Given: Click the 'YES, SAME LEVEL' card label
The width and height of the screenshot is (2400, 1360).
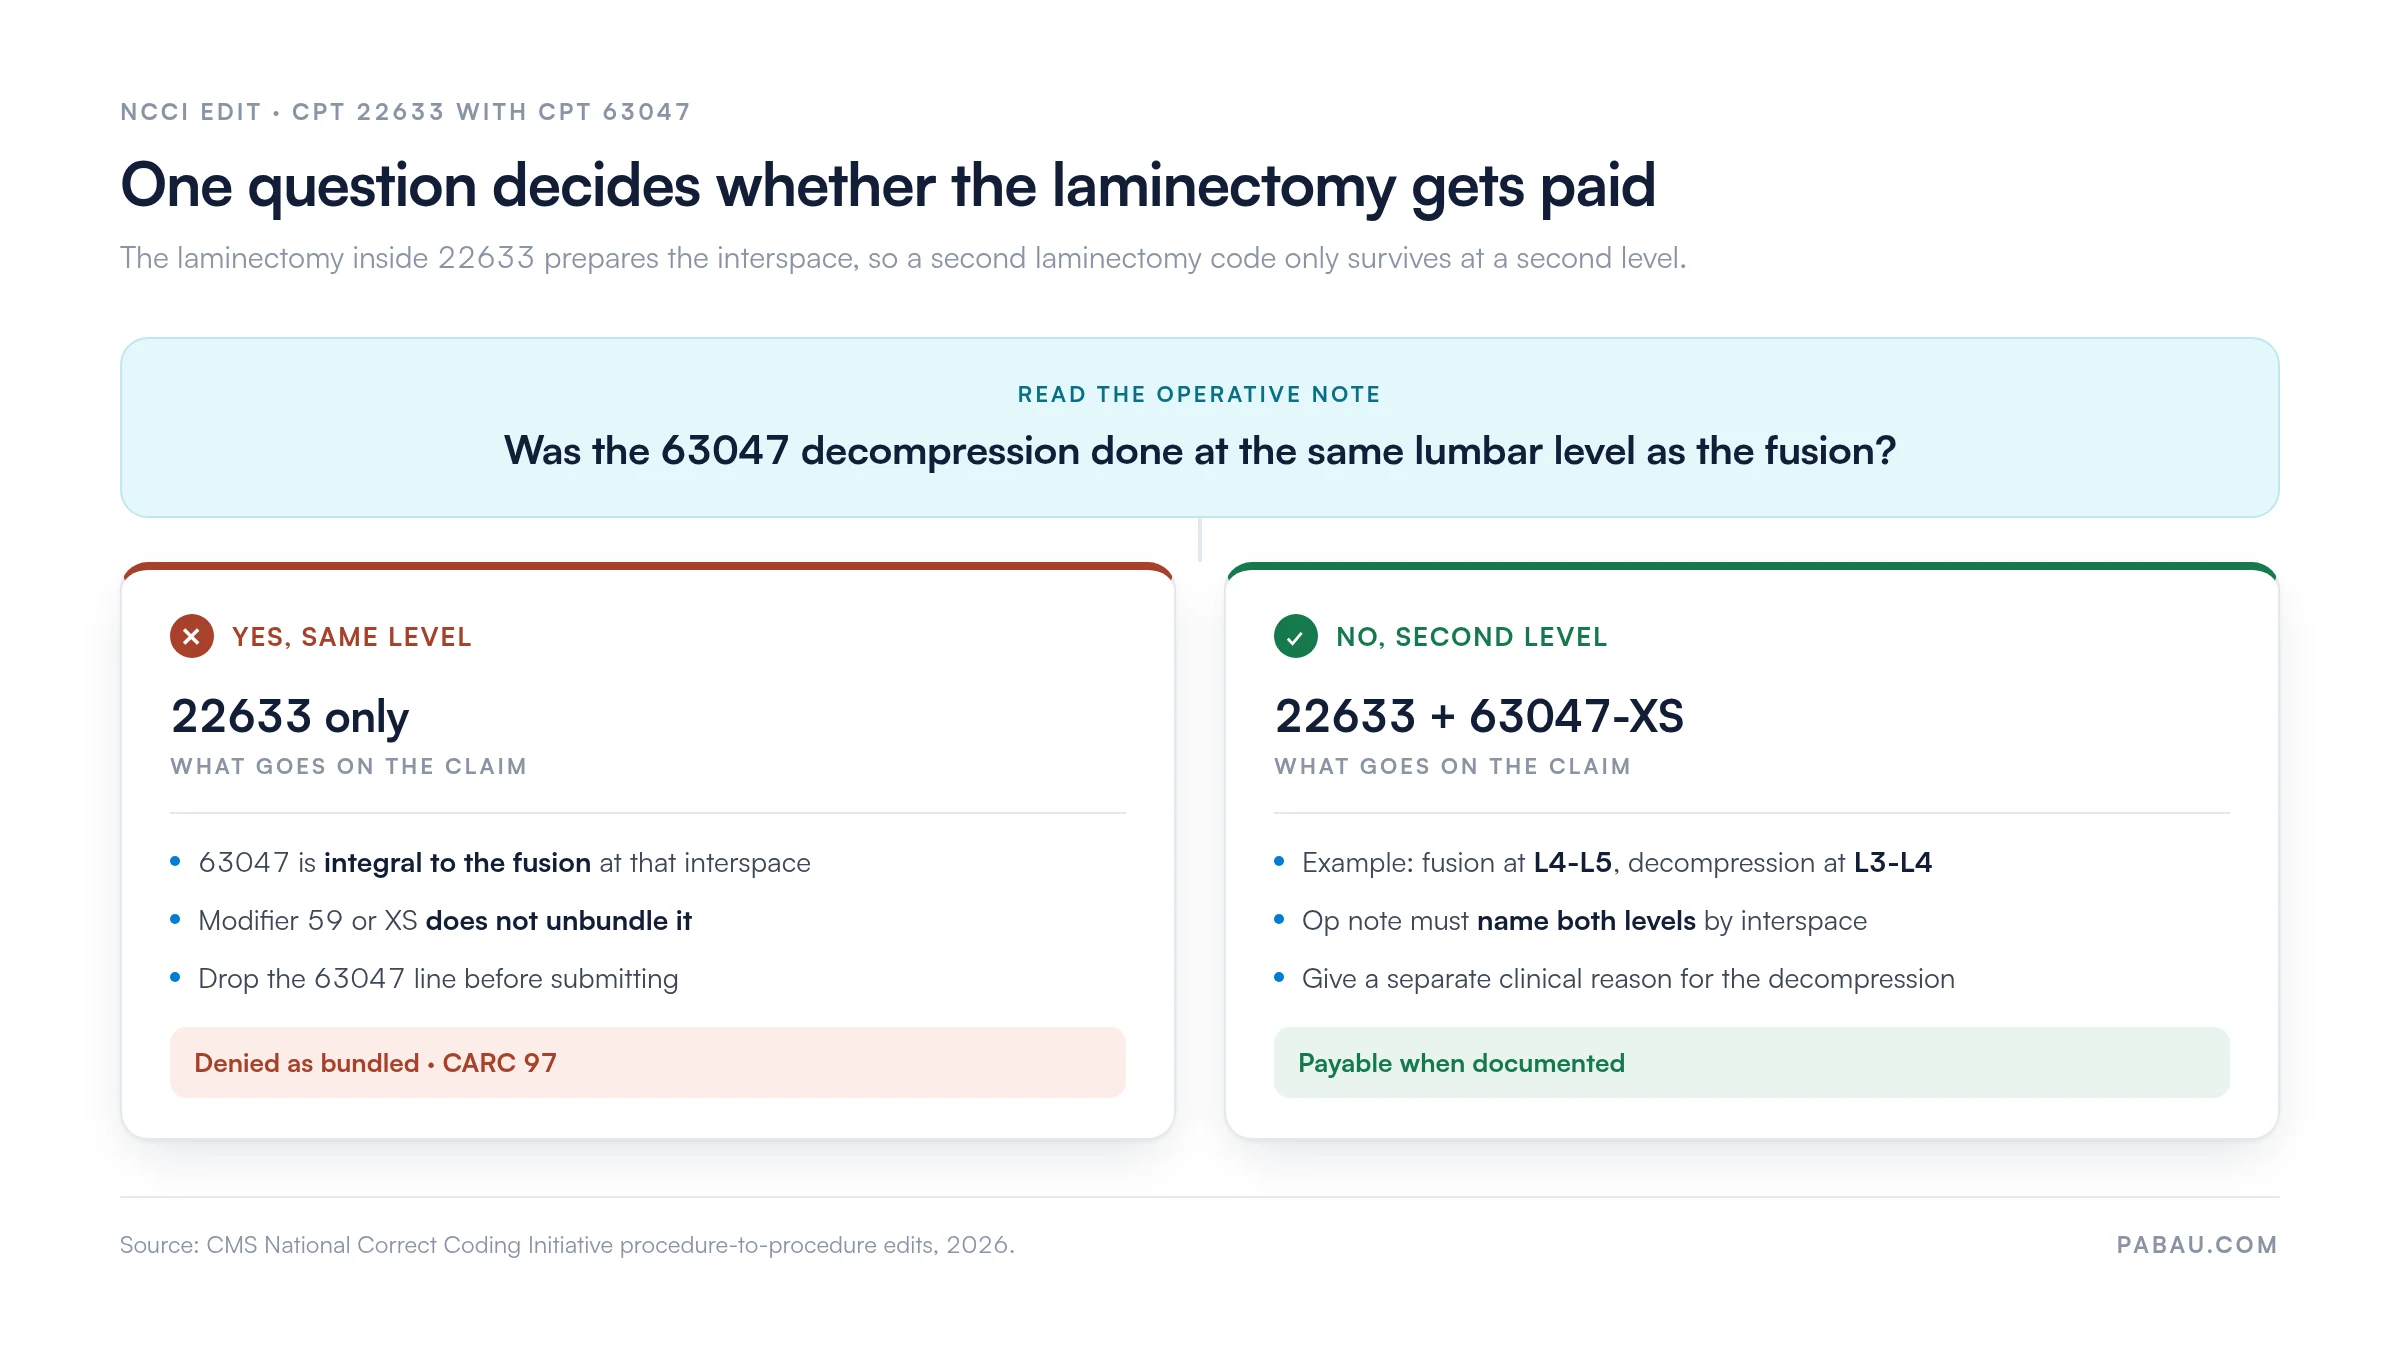Looking at the screenshot, I should [x=352, y=637].
